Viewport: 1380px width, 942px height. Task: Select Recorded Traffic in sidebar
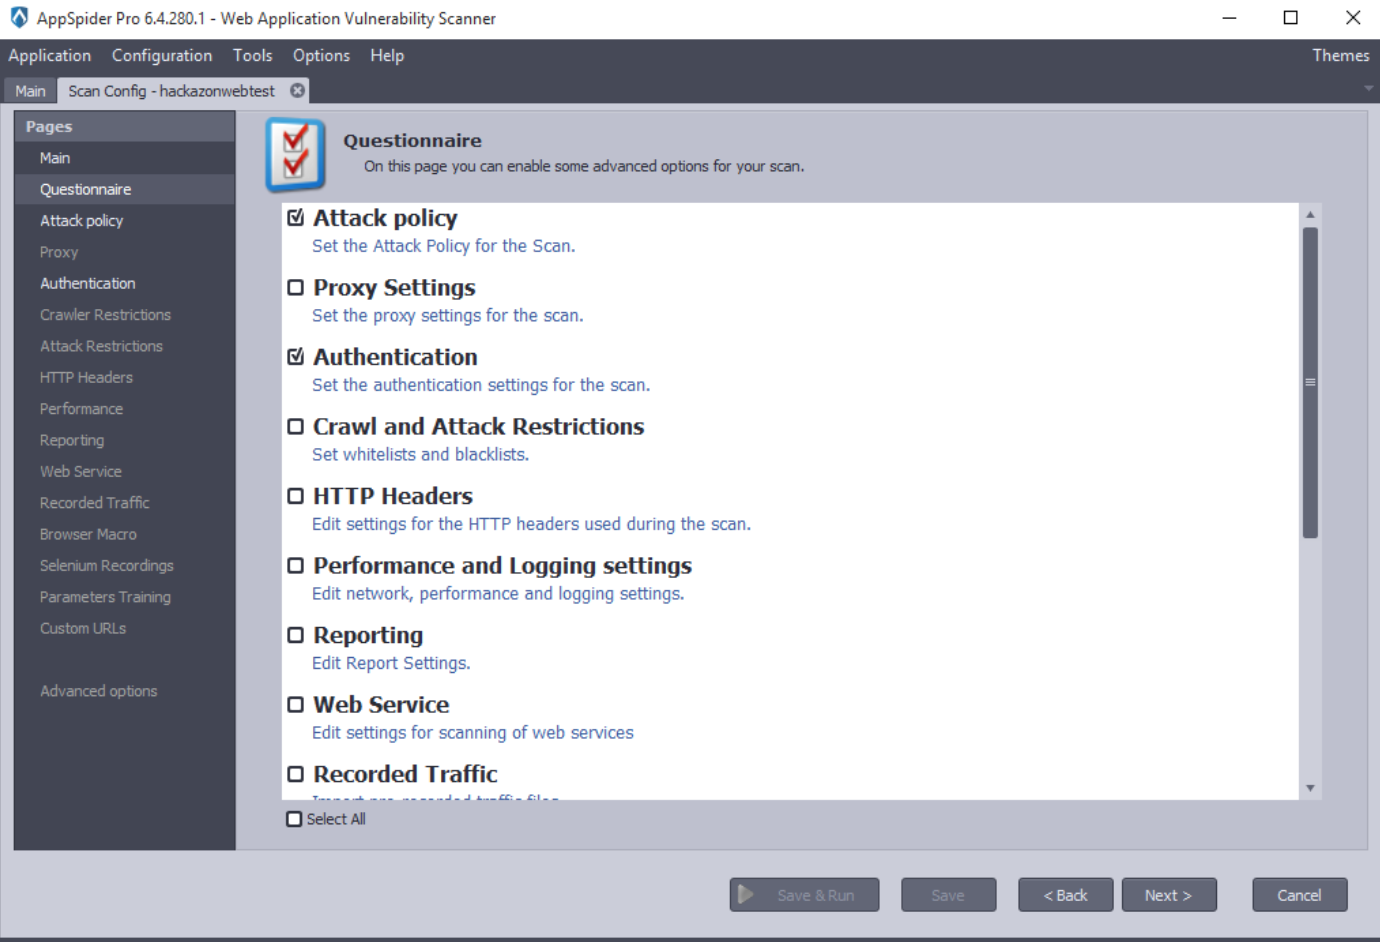125,502
